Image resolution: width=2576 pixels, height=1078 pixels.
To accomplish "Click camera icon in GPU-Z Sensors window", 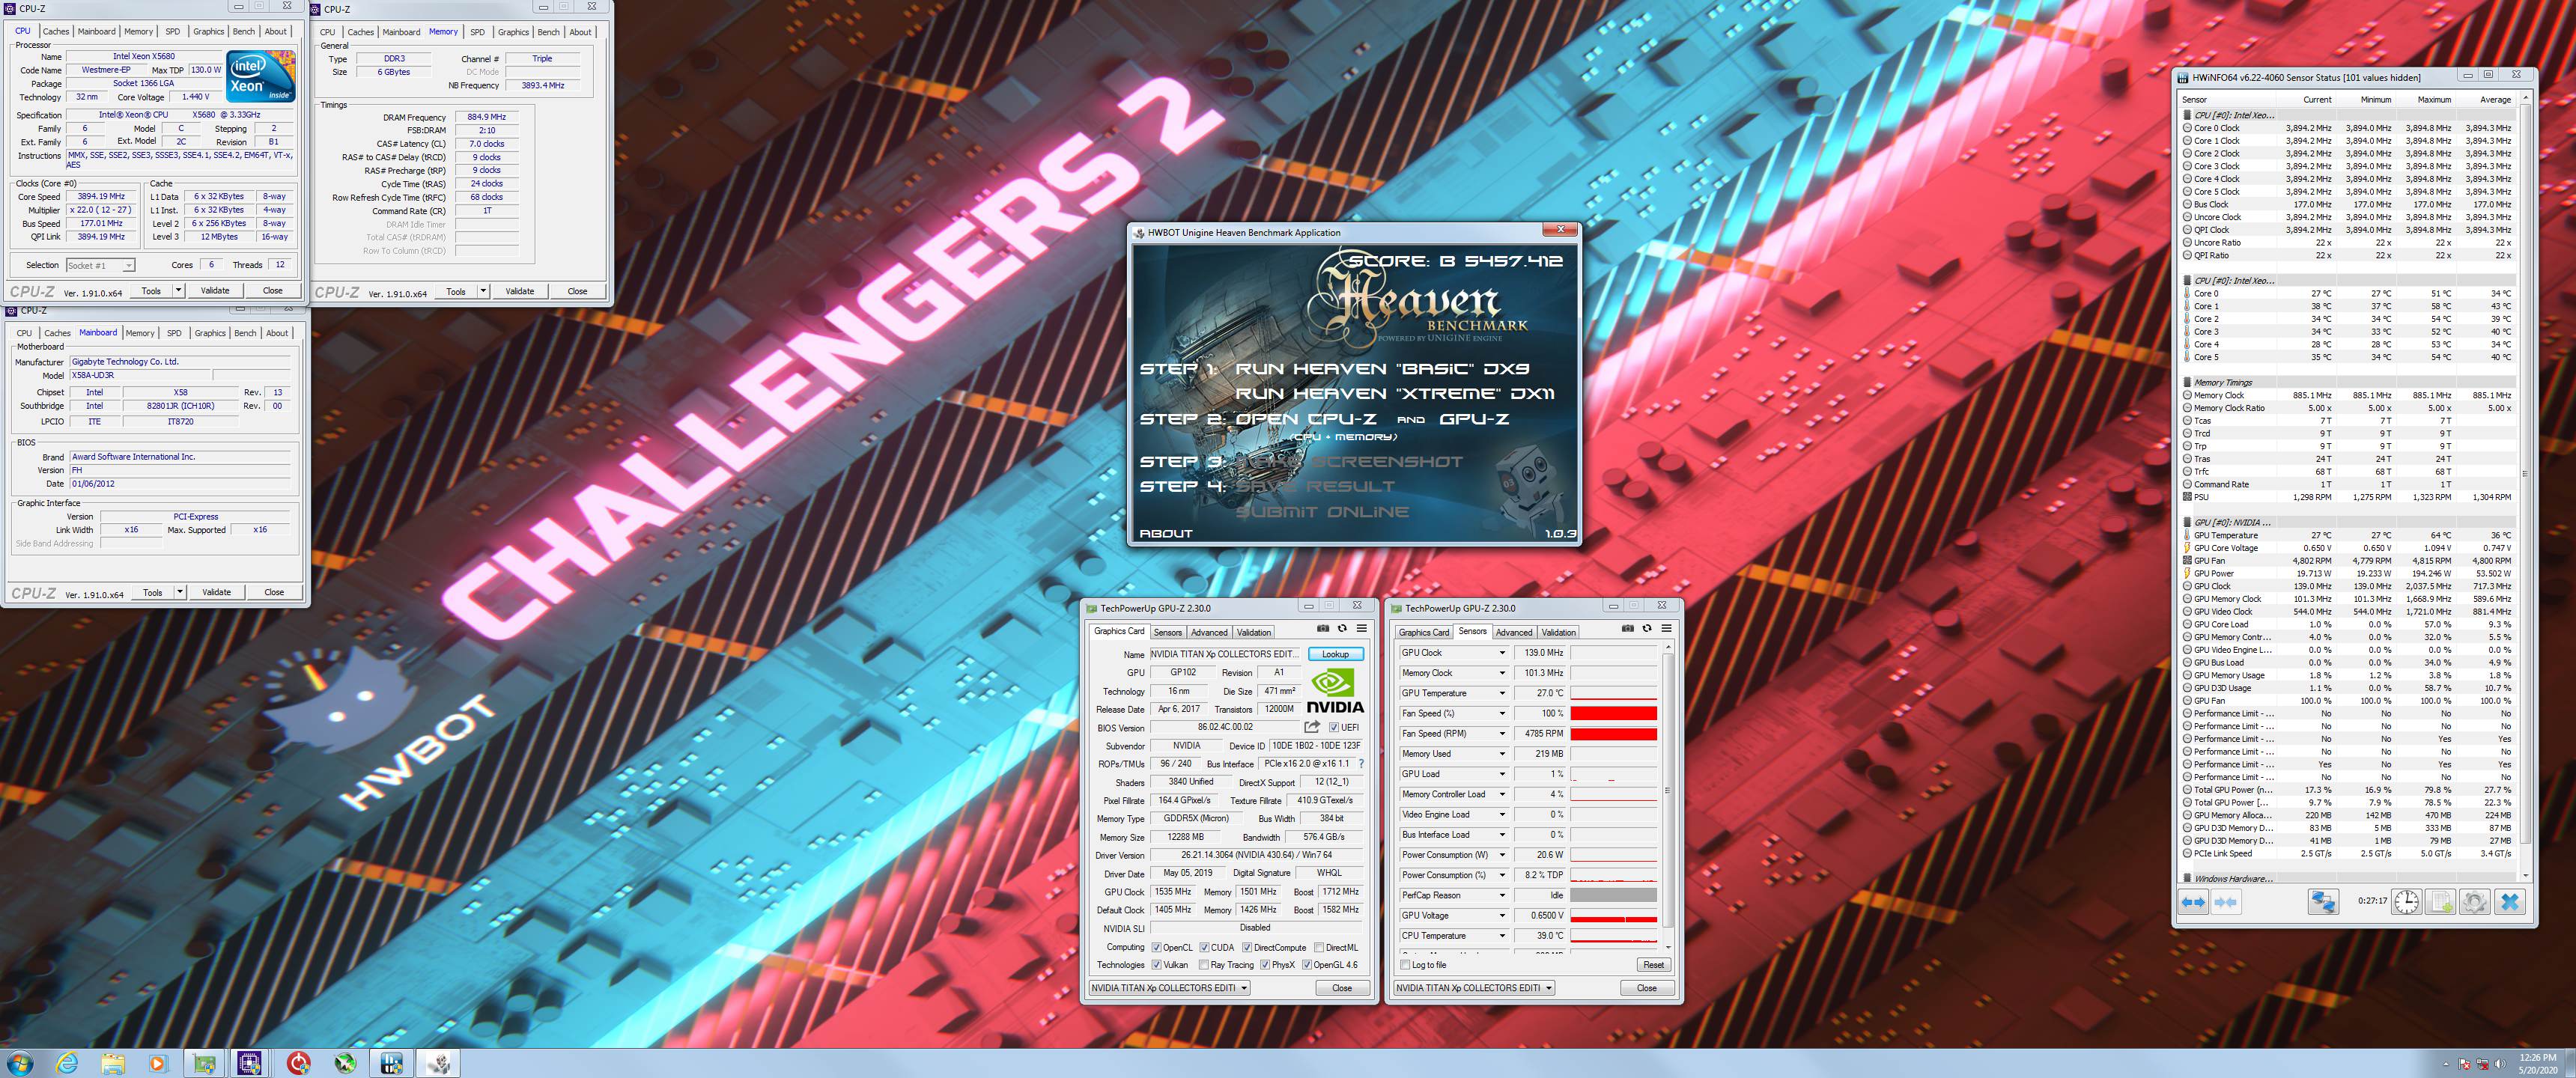I will [1628, 628].
